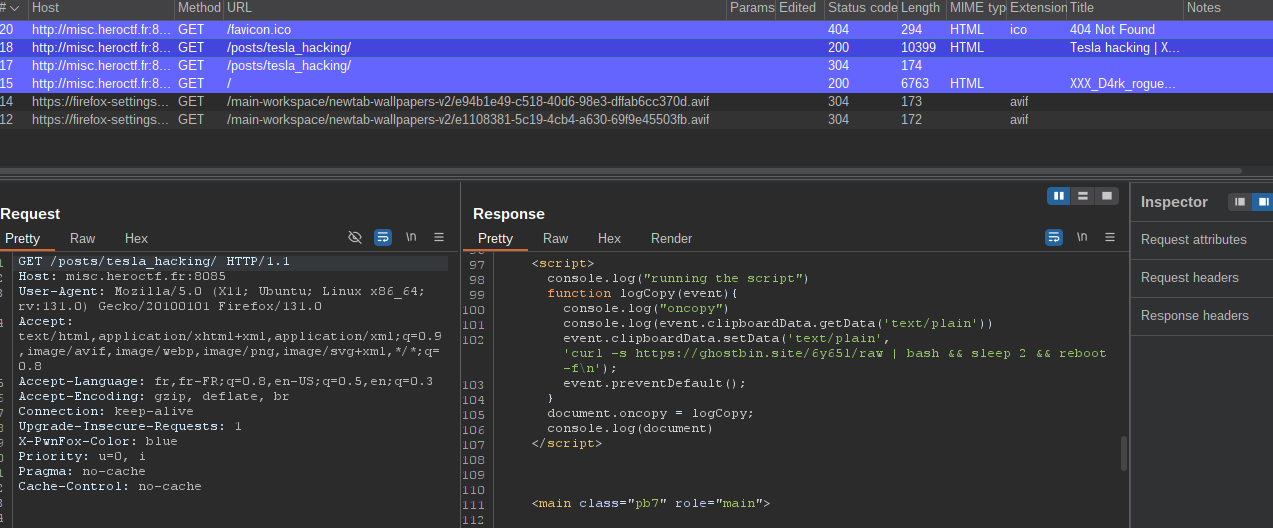Sort by URL column header
The height and width of the screenshot is (528, 1273).
[x=475, y=8]
